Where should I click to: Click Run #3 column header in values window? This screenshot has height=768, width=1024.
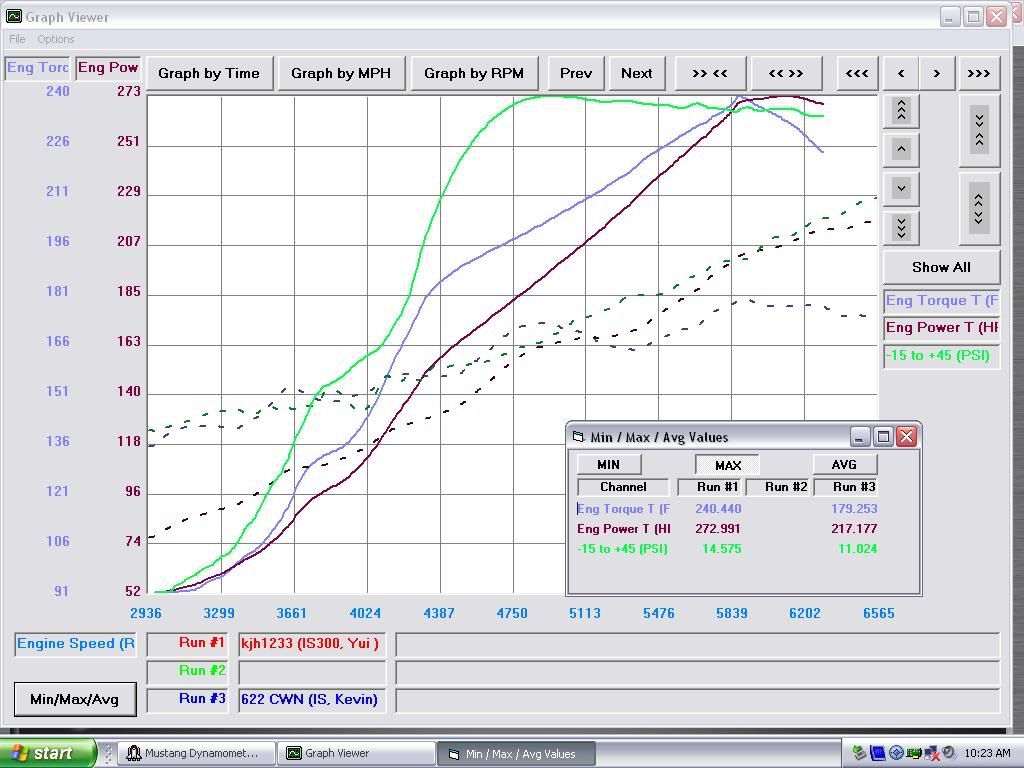845,487
